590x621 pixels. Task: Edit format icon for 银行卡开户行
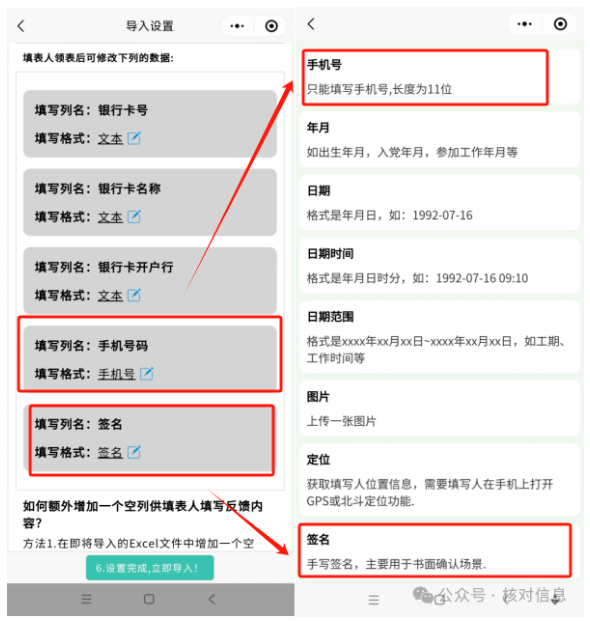[134, 295]
